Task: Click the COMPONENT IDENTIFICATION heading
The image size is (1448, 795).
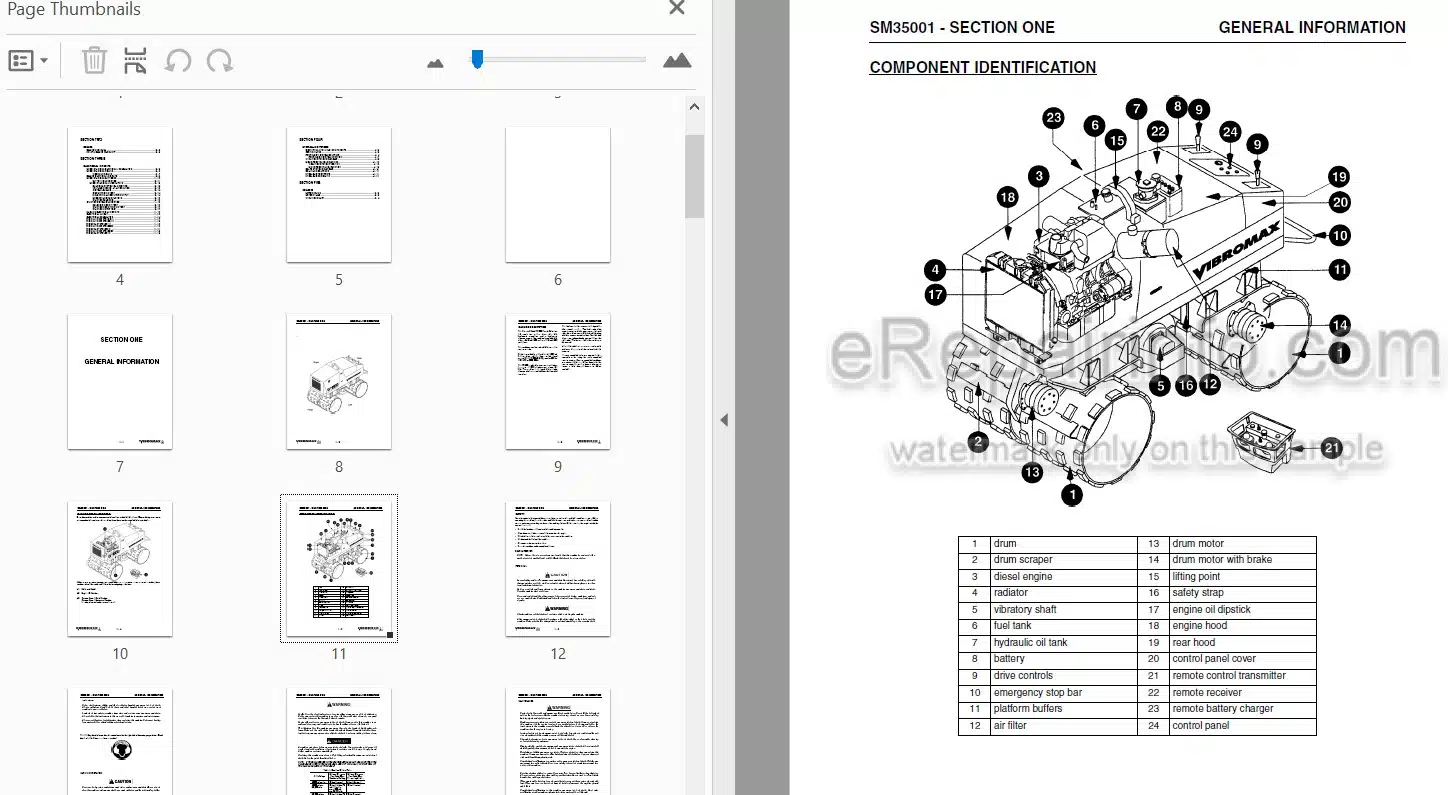Action: tap(982, 67)
